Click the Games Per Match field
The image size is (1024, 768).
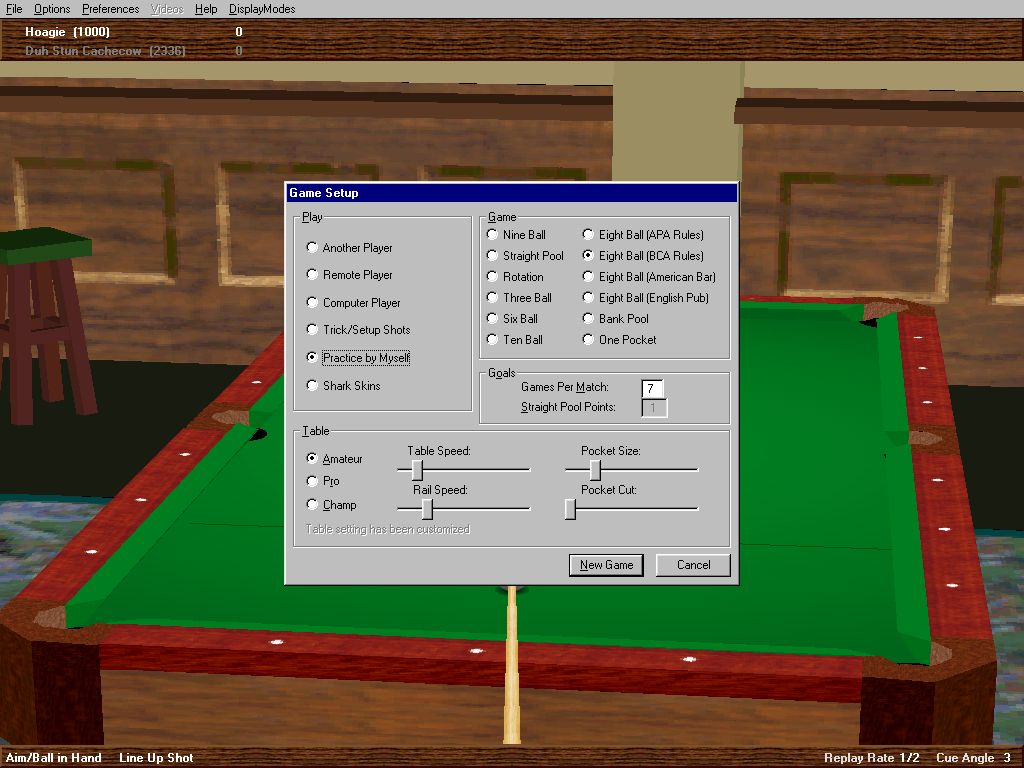pyautogui.click(x=652, y=388)
